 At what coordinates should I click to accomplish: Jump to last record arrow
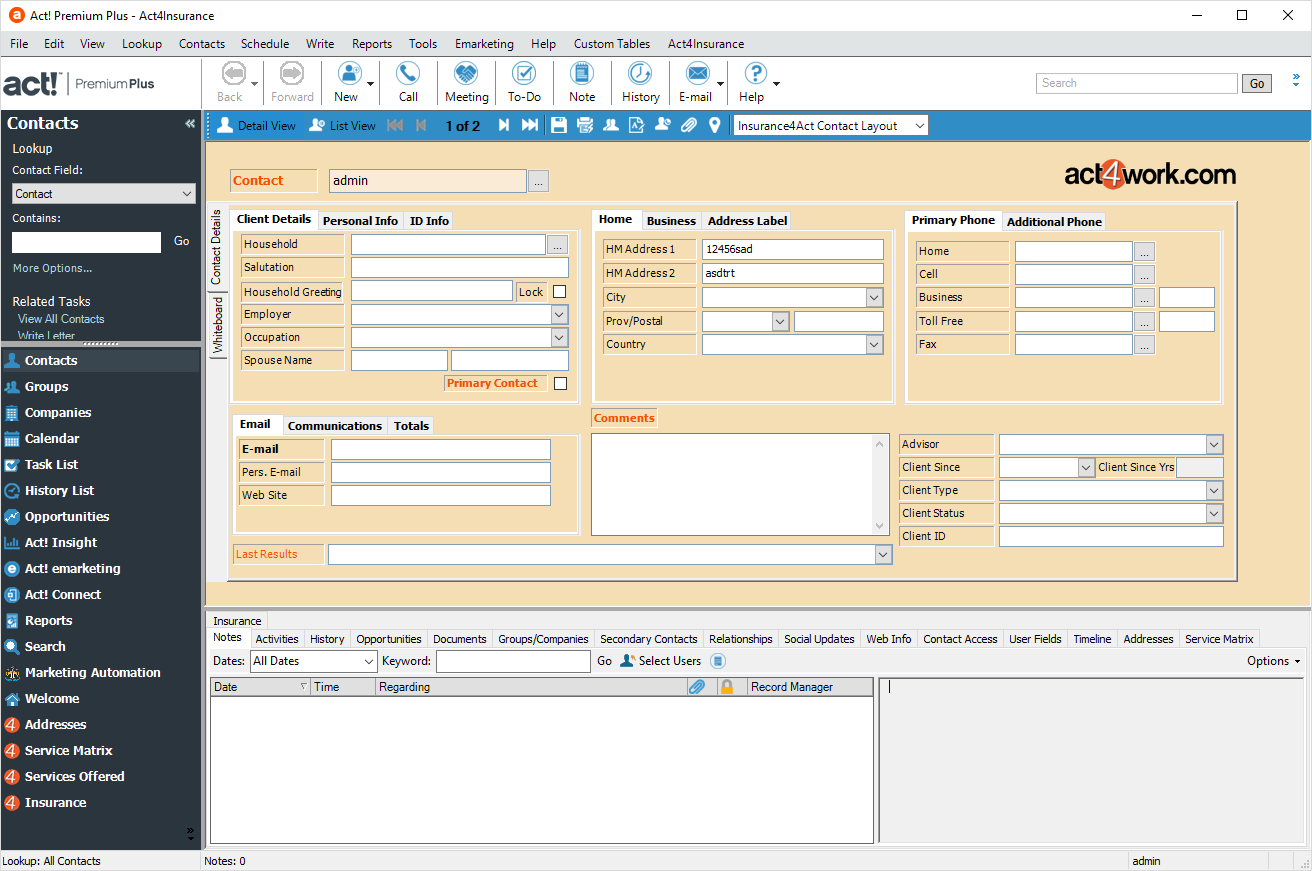(x=530, y=125)
